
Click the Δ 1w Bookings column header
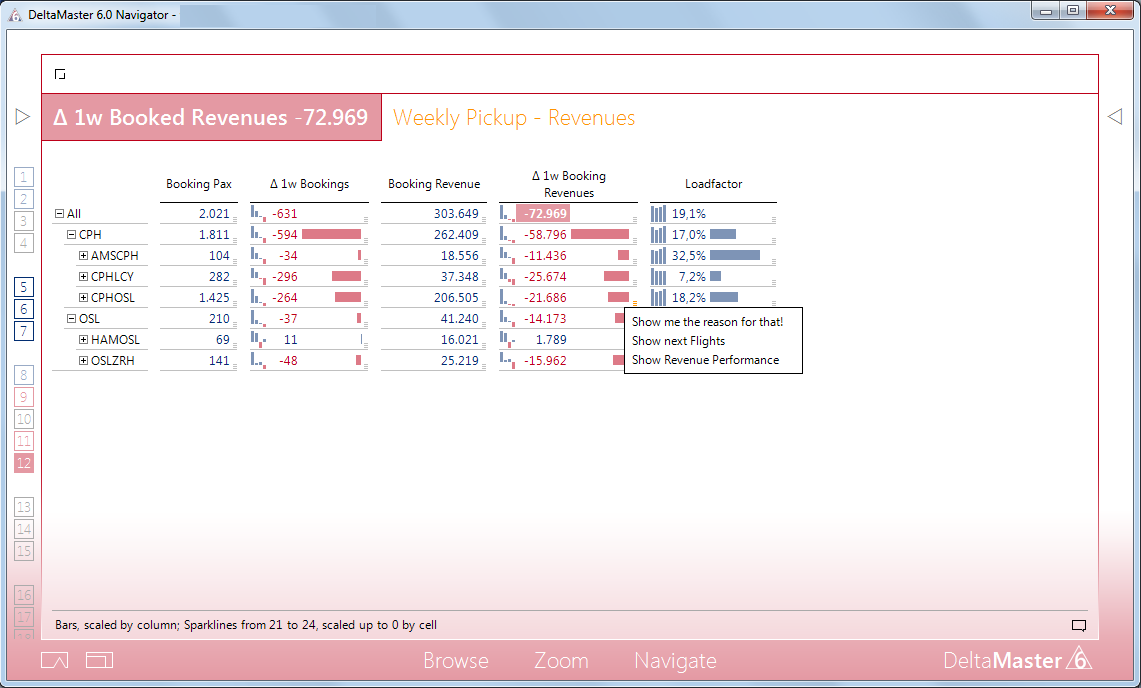pos(309,184)
